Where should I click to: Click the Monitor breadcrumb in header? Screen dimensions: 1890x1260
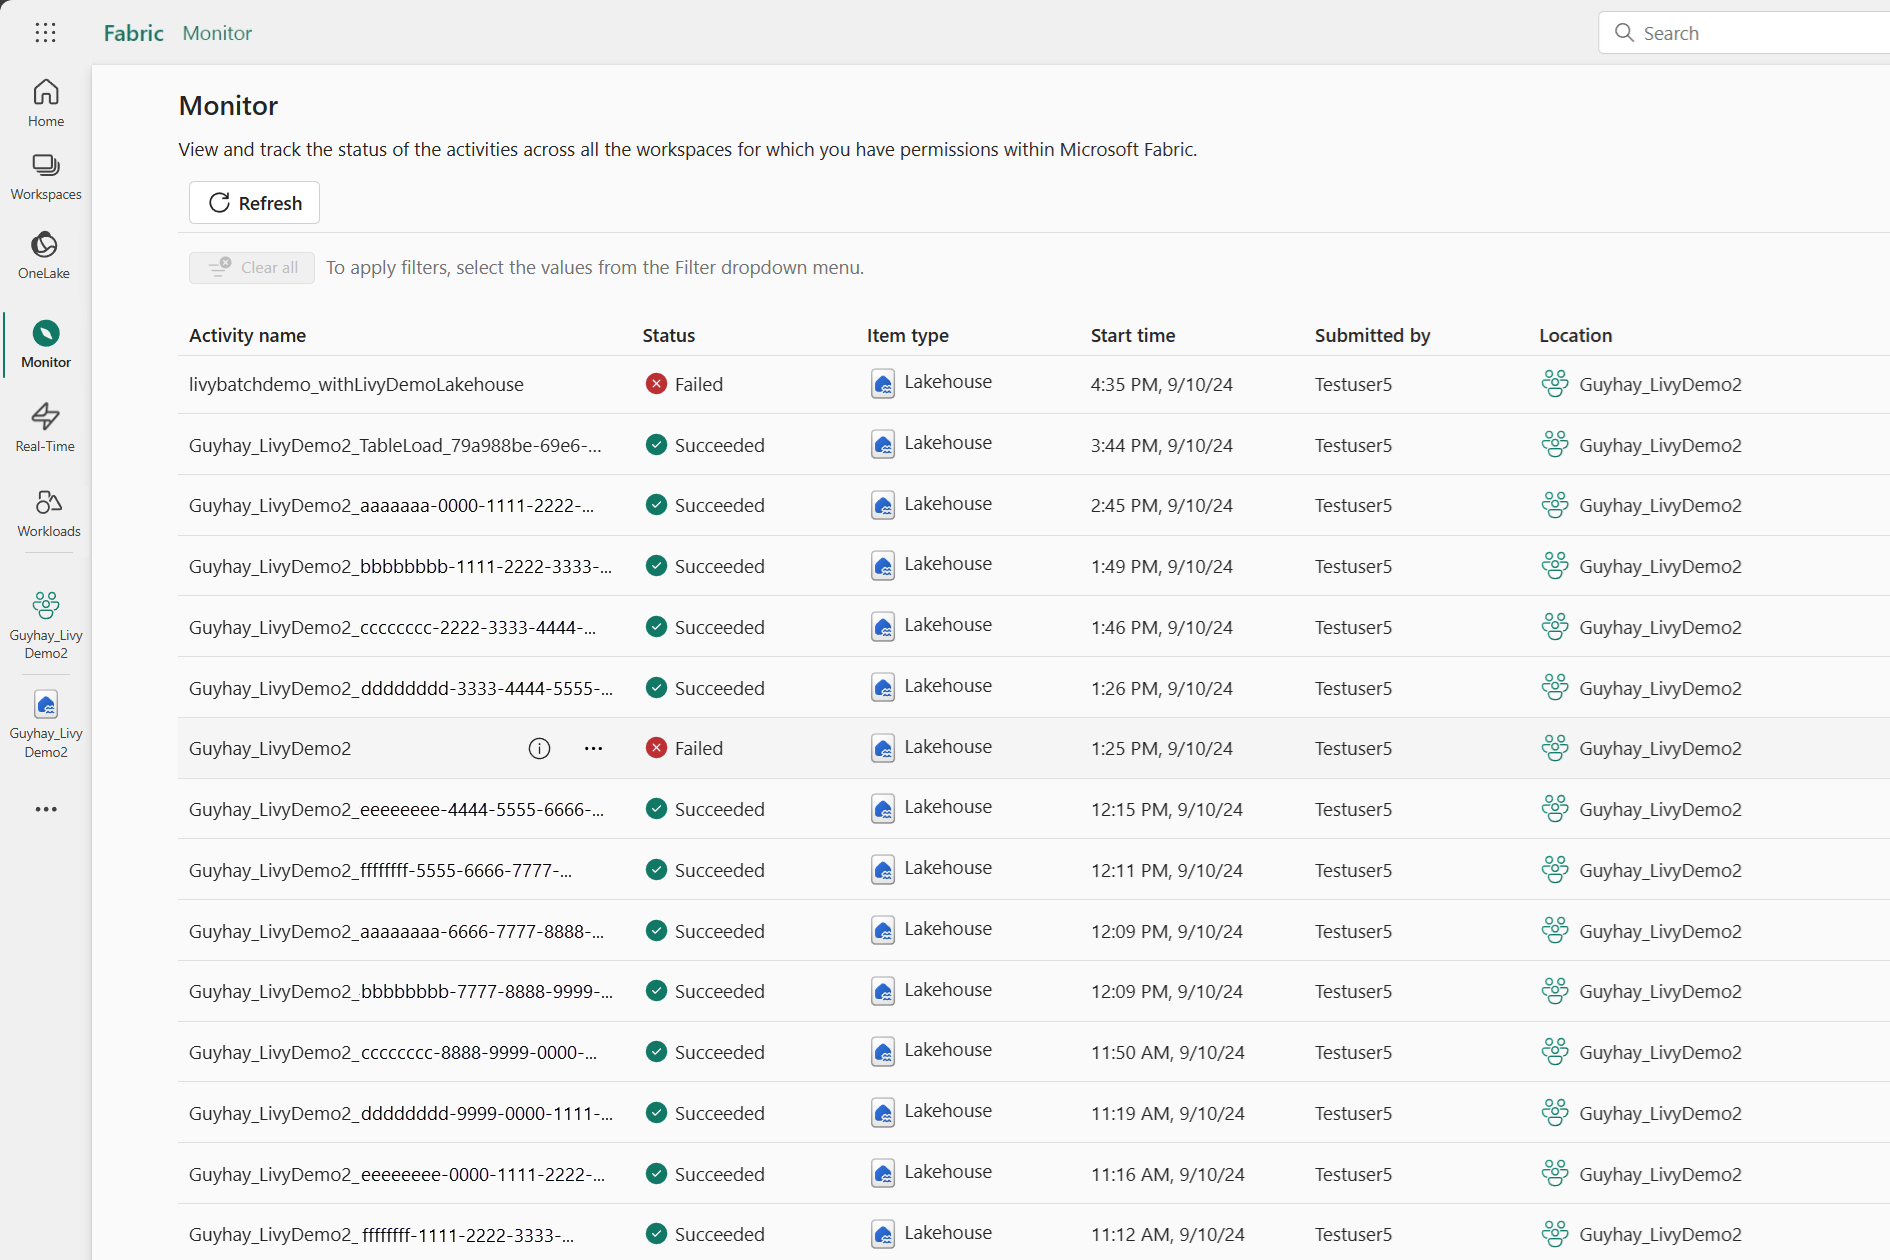[217, 33]
